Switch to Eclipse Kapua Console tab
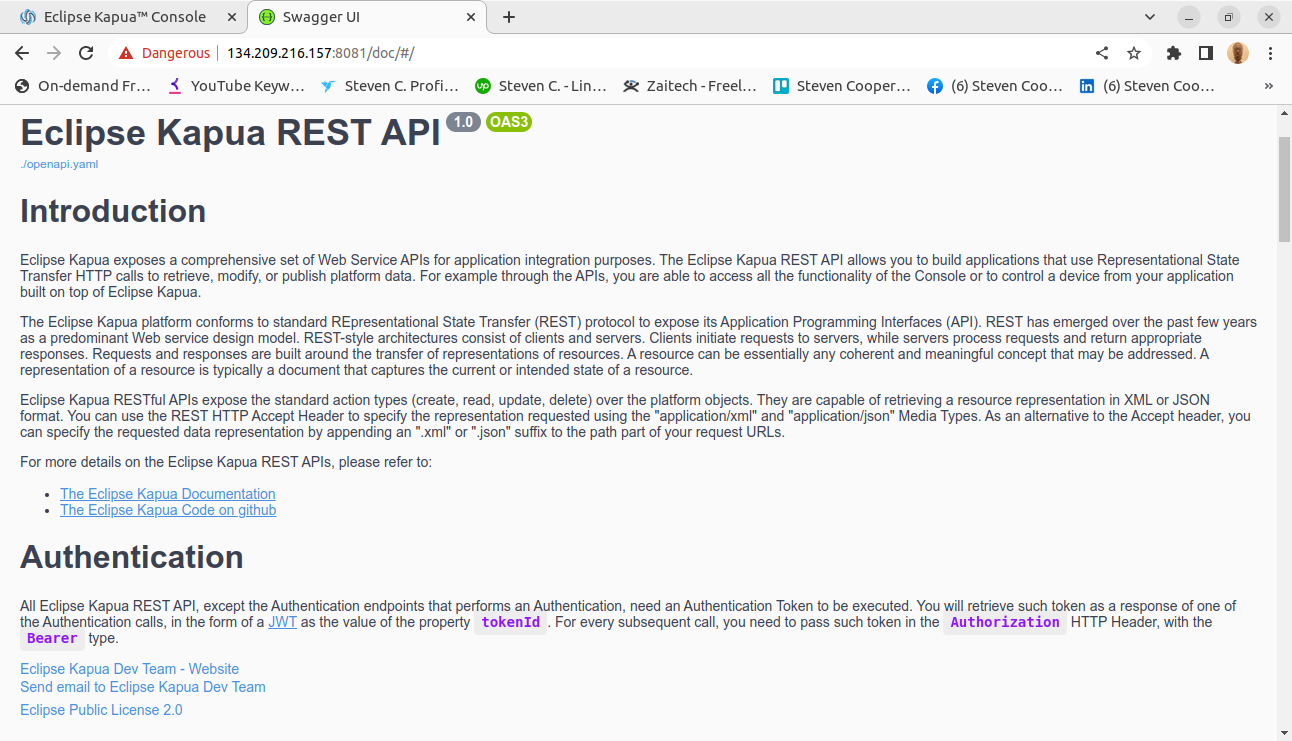The height and width of the screenshot is (741, 1292). point(124,17)
